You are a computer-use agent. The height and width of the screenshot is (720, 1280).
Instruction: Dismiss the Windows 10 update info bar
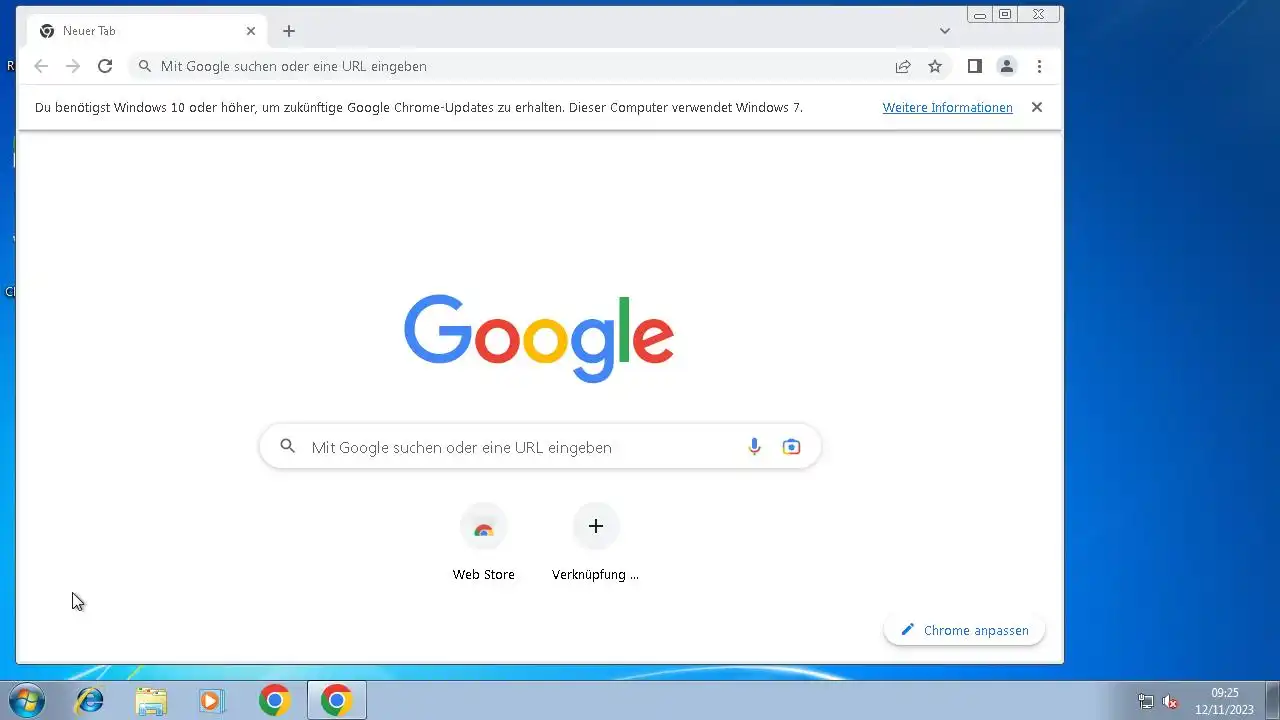tap(1037, 107)
